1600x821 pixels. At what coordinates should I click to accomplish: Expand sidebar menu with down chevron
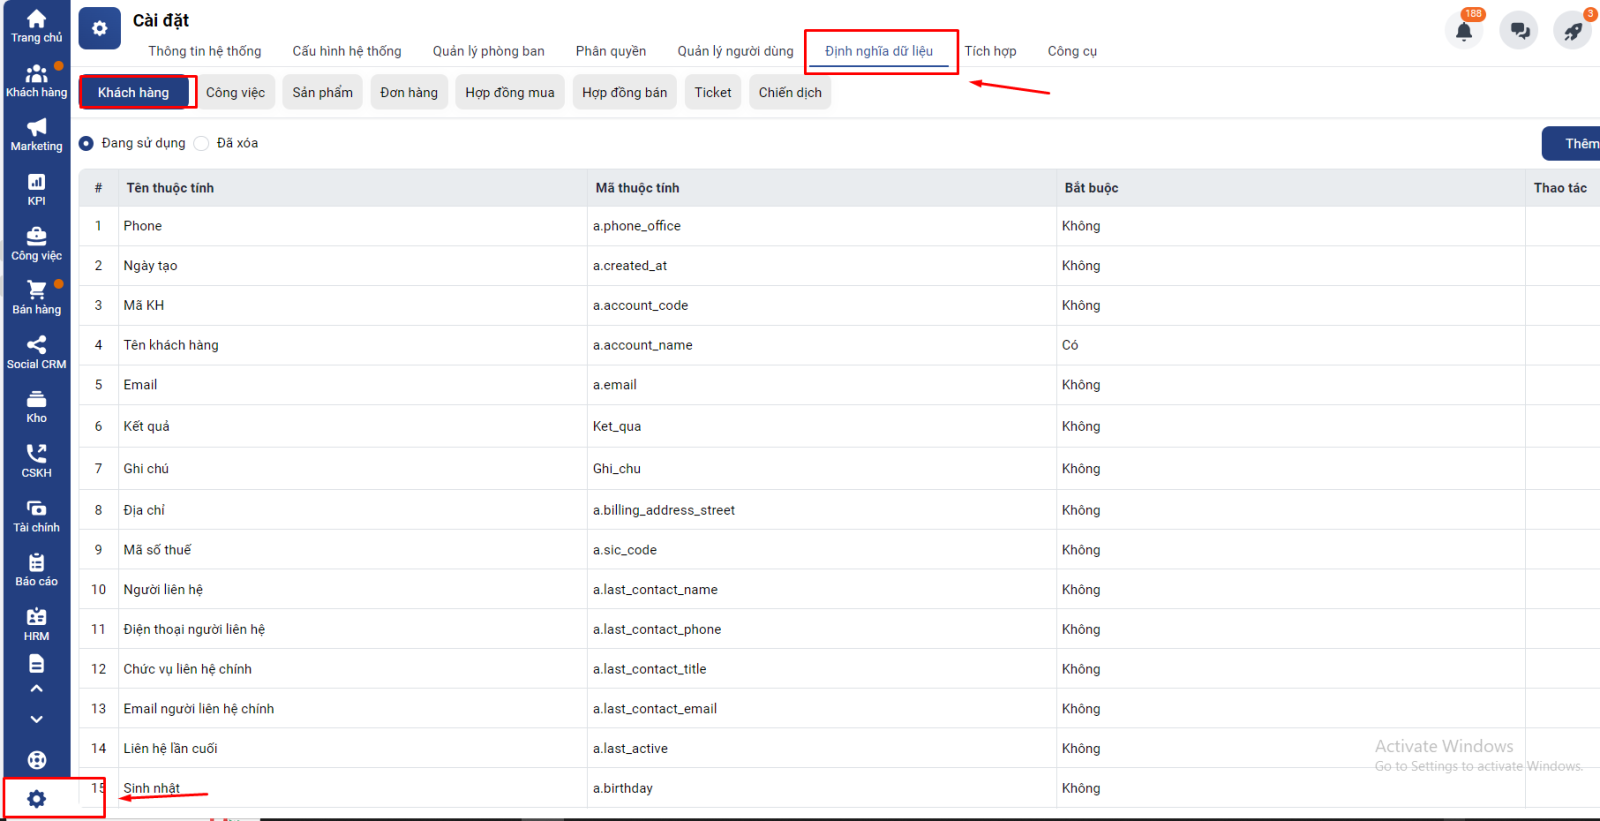[x=36, y=719]
